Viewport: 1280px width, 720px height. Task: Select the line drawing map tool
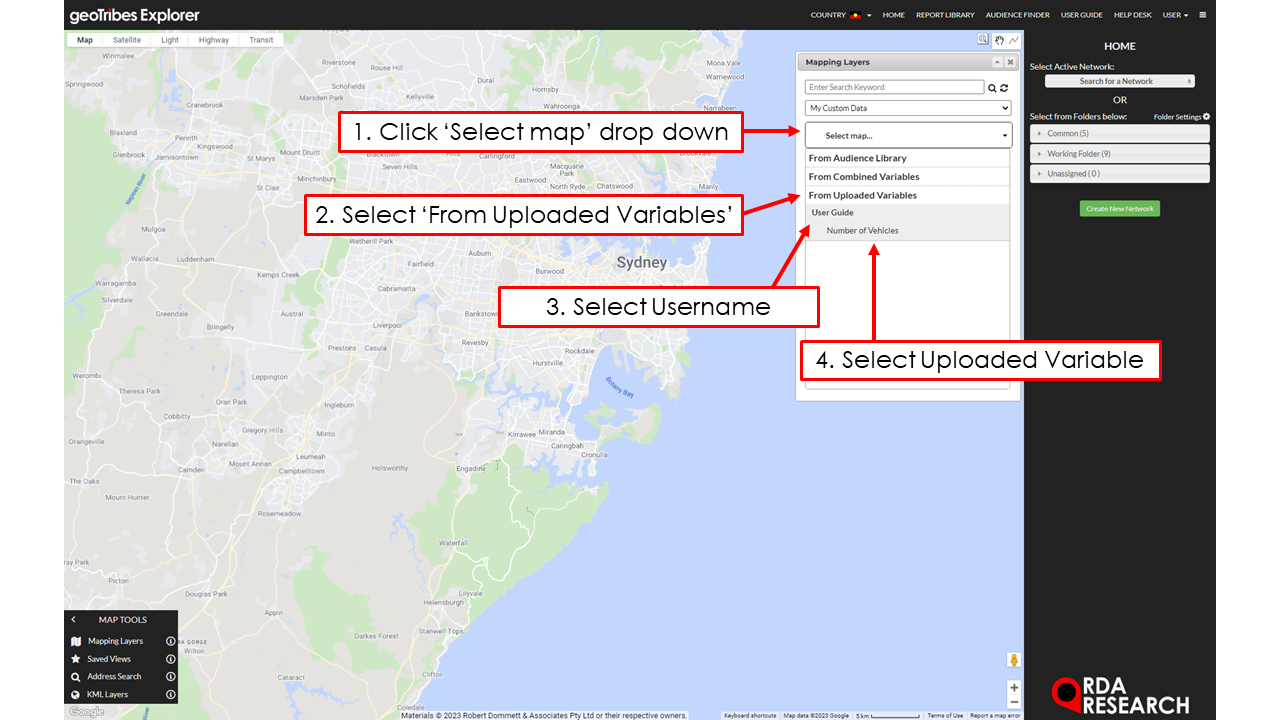(x=1014, y=40)
